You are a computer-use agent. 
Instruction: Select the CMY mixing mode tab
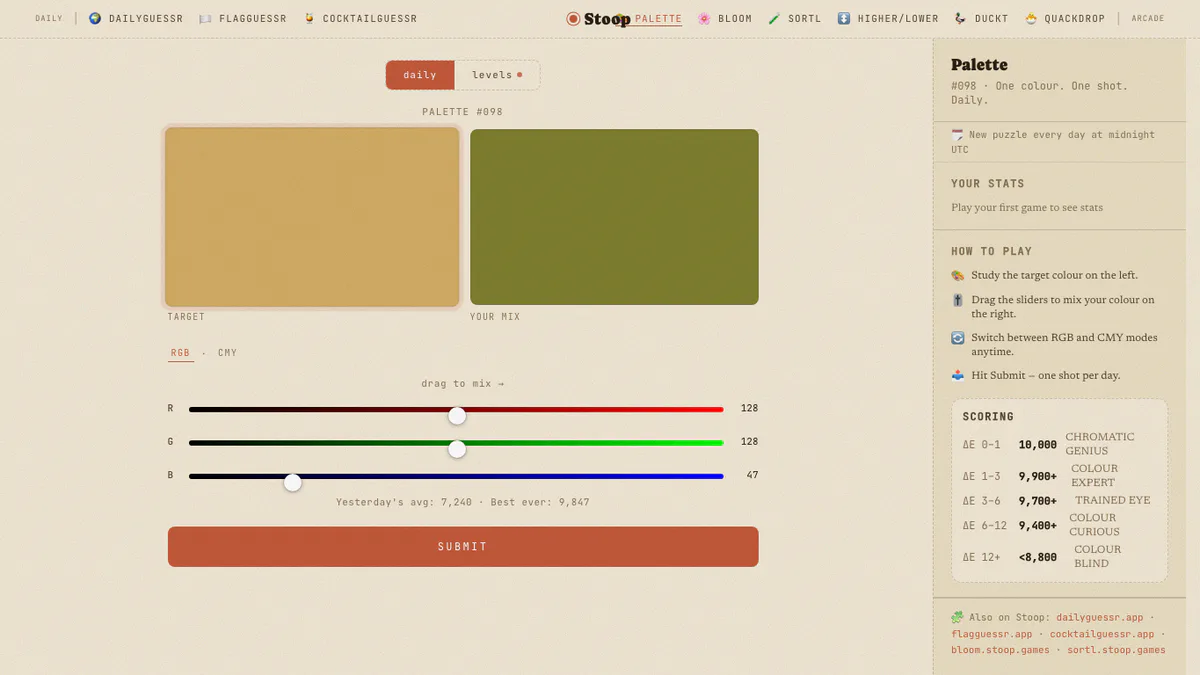[x=228, y=353]
